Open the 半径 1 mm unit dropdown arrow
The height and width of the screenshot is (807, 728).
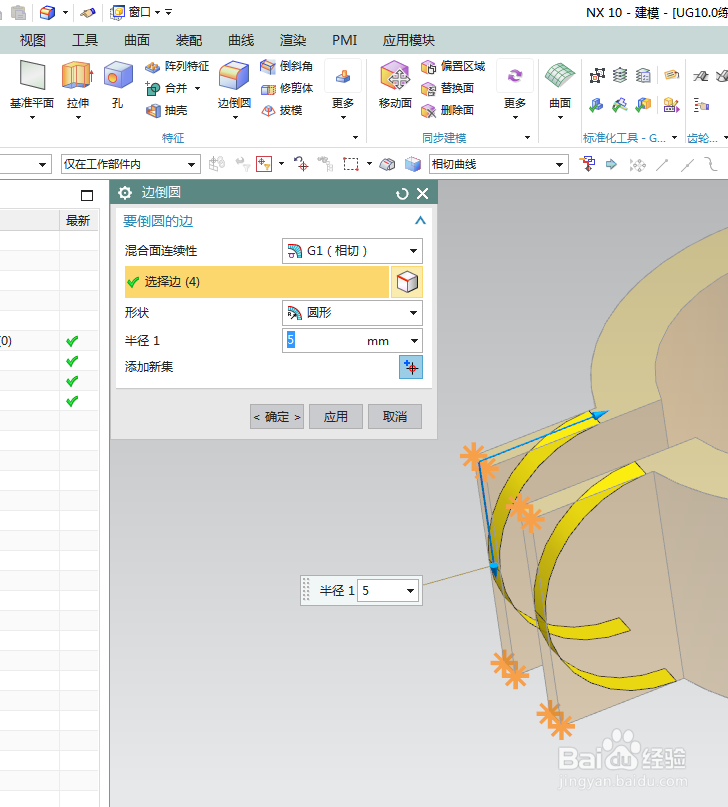point(414,341)
